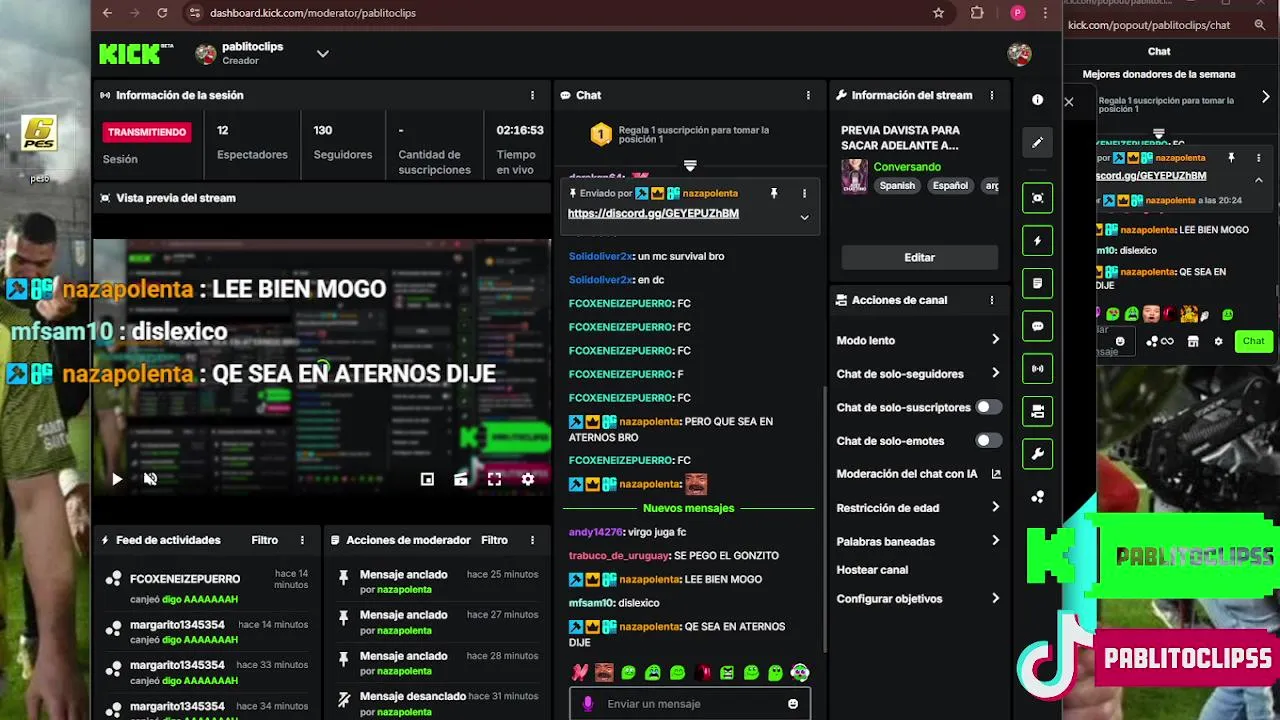Open Información del stream panel options menu
This screenshot has height=720, width=1280.
(x=992, y=95)
